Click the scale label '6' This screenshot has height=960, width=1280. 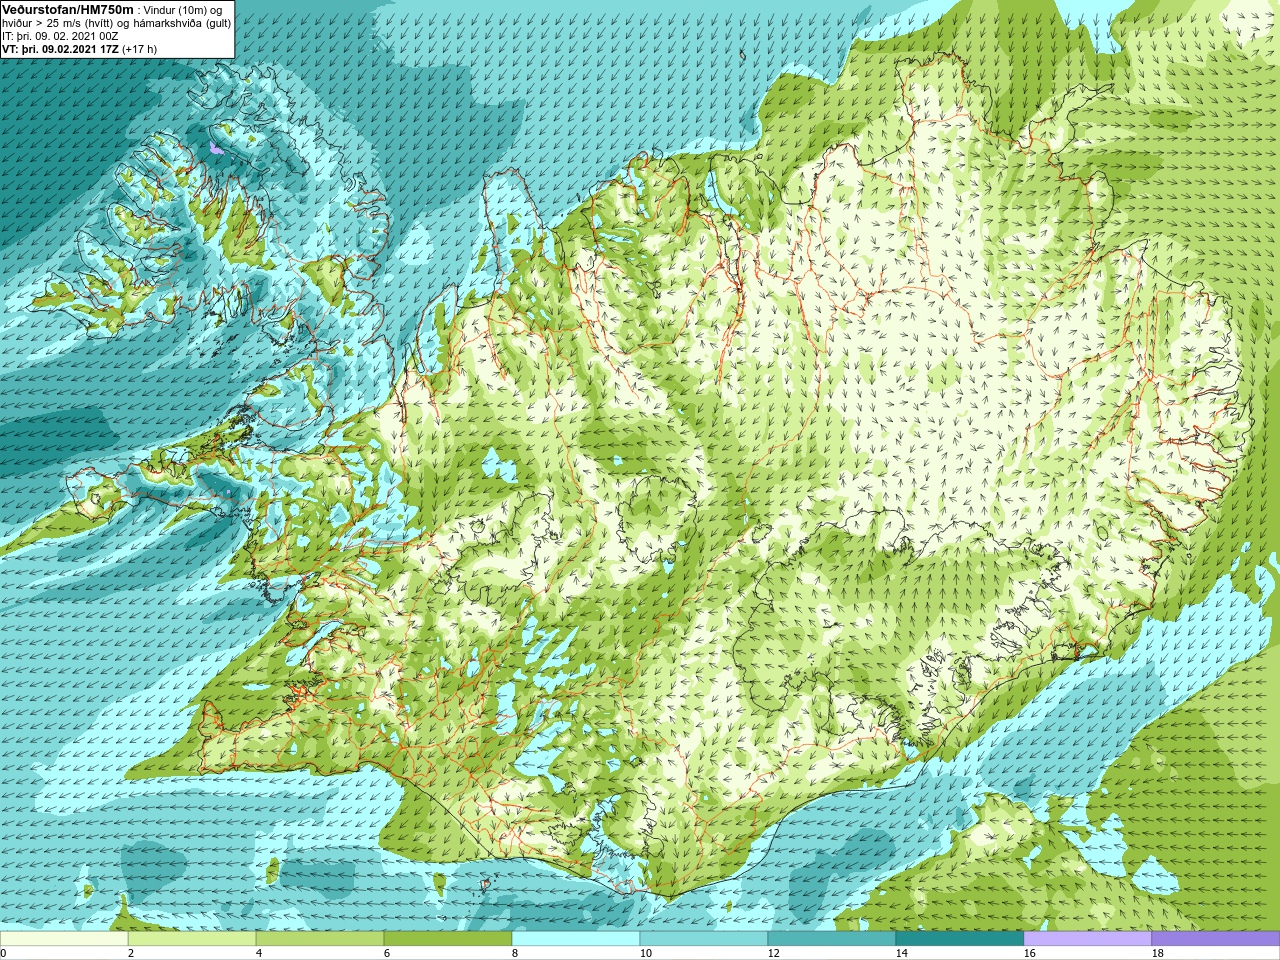(x=387, y=953)
